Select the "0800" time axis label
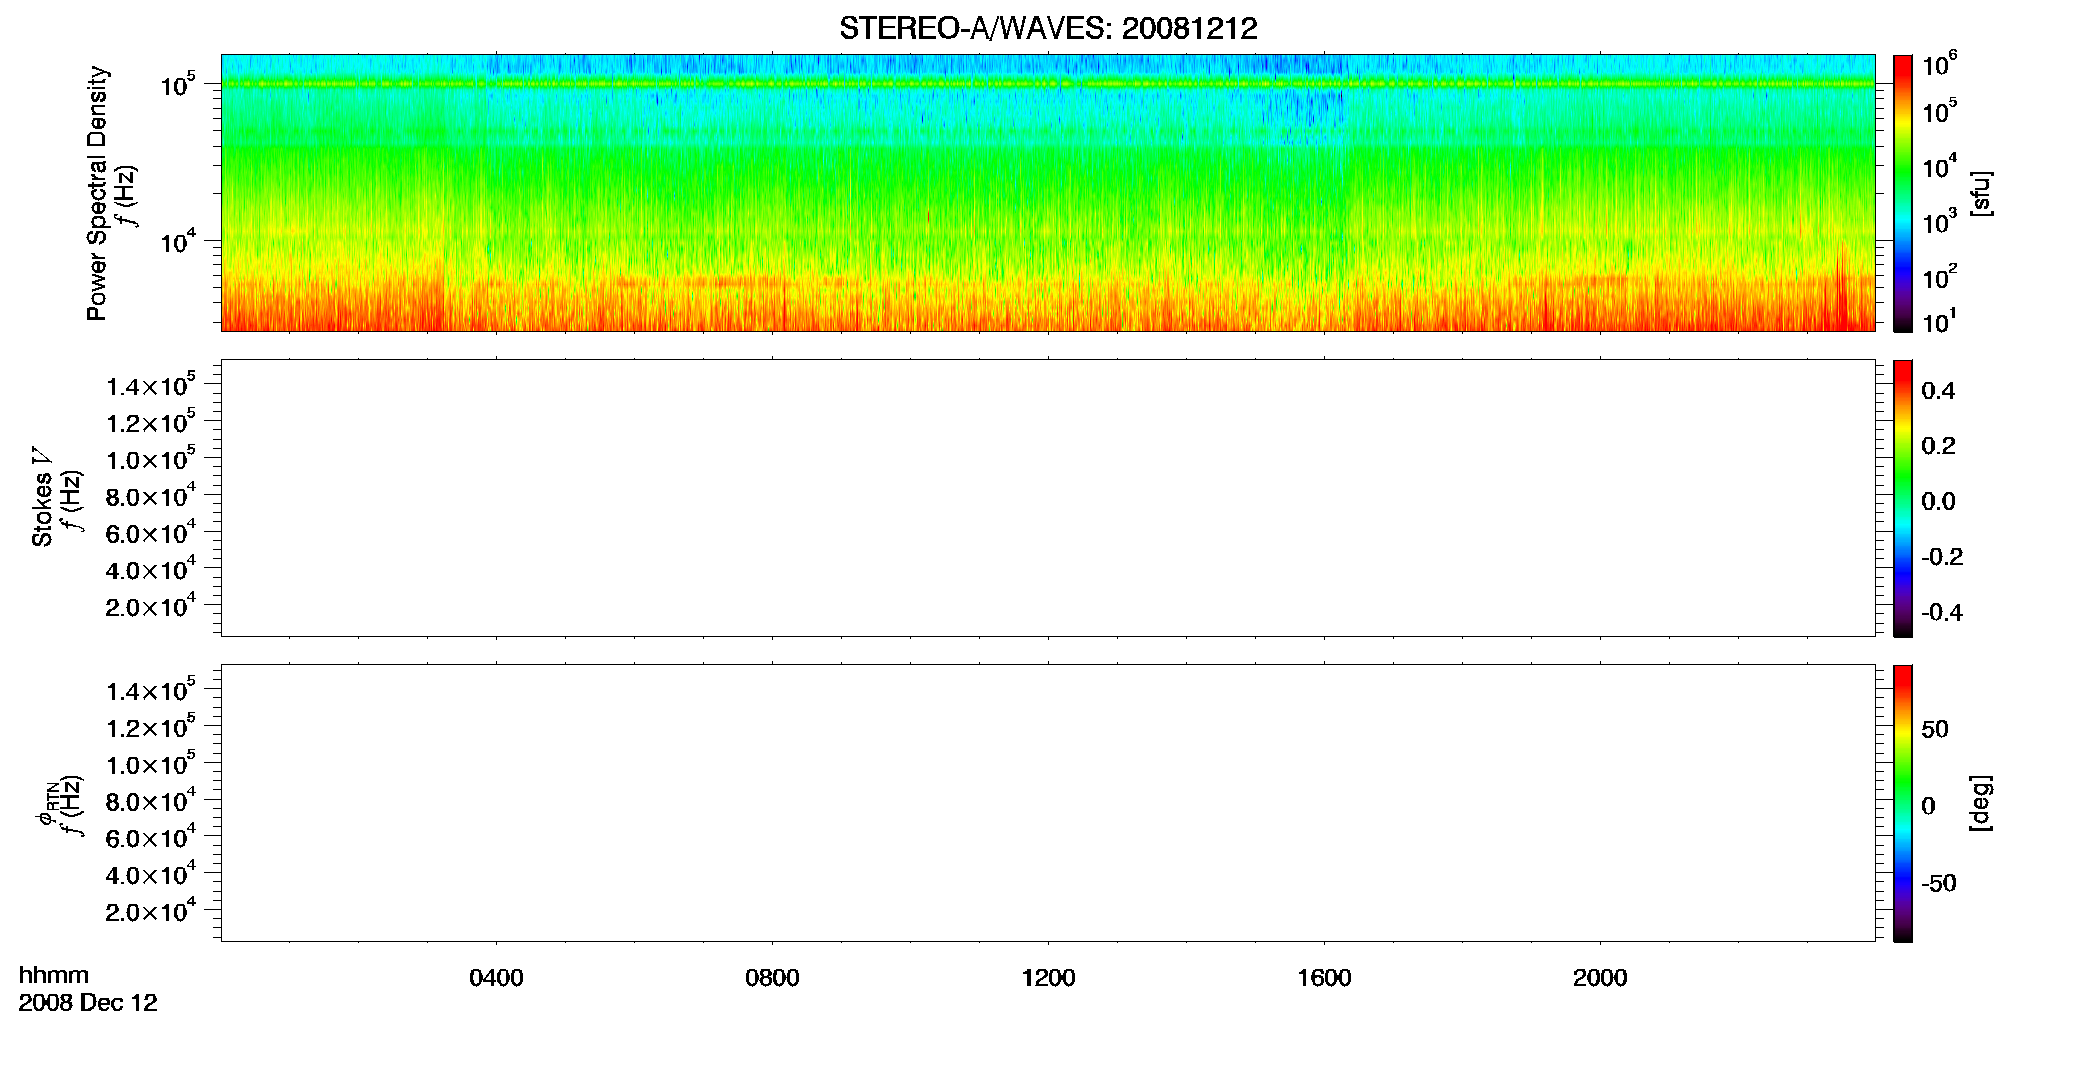Image resolution: width=2096 pixels, height=1080 pixels. point(772,978)
